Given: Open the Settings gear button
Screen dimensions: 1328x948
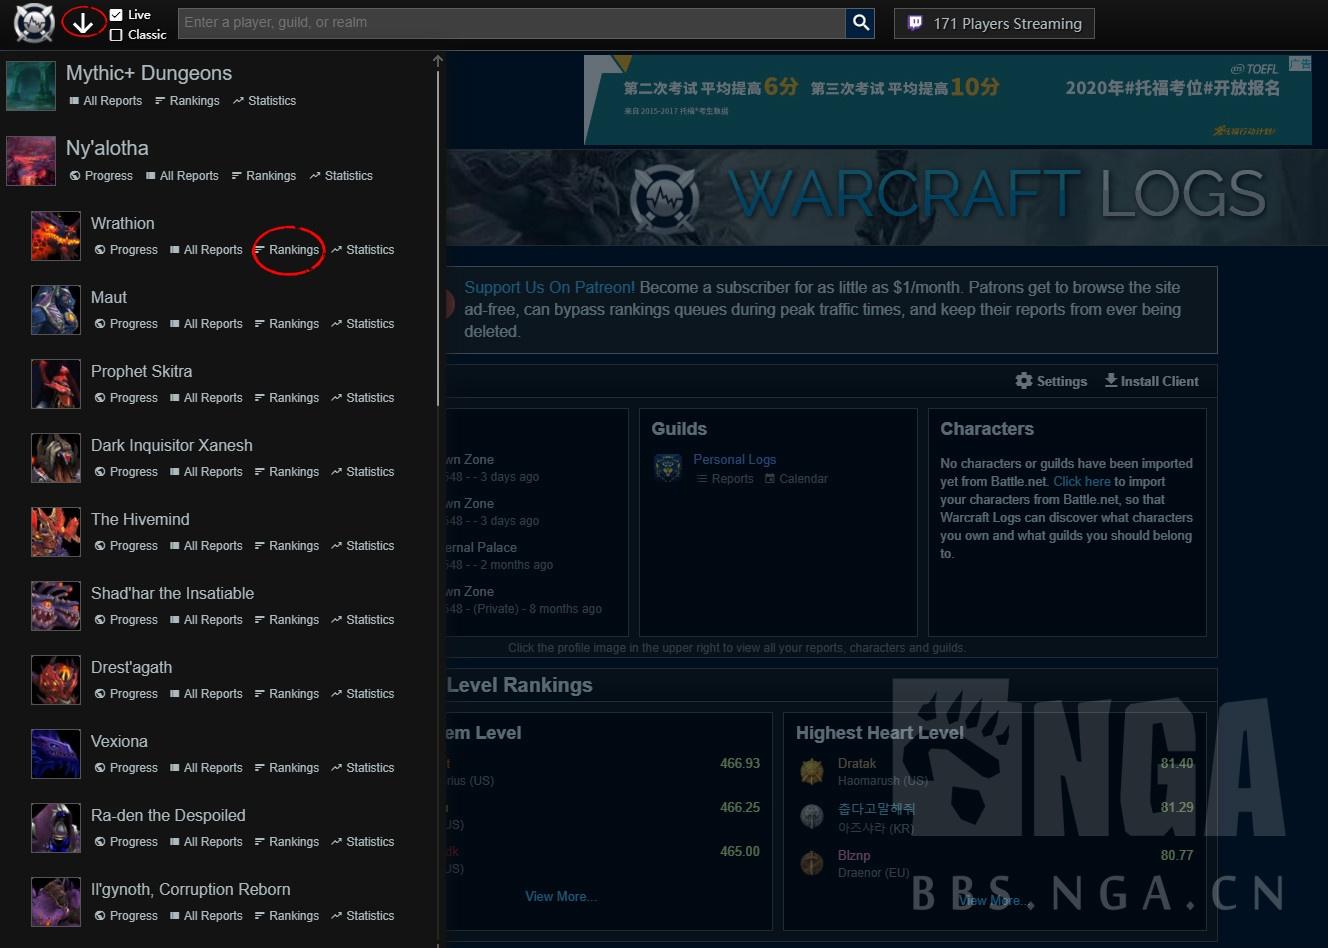Looking at the screenshot, I should 1051,381.
